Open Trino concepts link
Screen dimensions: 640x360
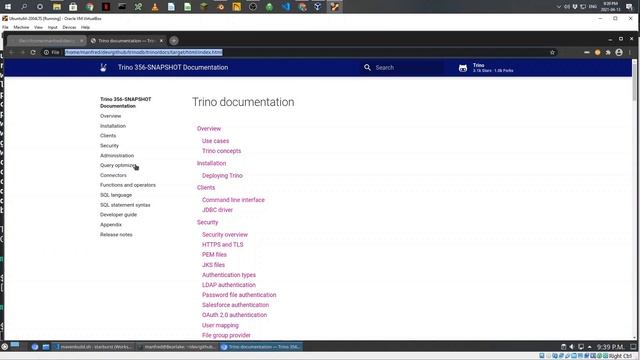point(222,151)
